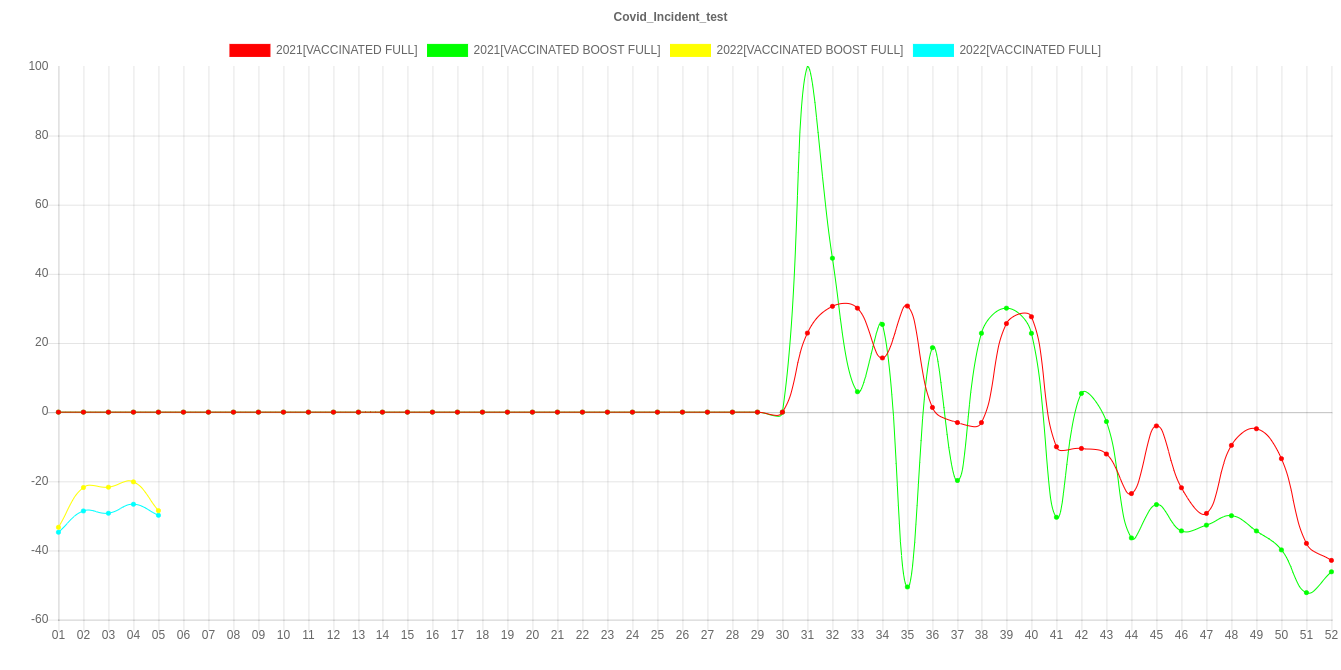Click the green data point at week 51
Image resolution: width=1341 pixels, height=670 pixels.
click(x=1306, y=593)
